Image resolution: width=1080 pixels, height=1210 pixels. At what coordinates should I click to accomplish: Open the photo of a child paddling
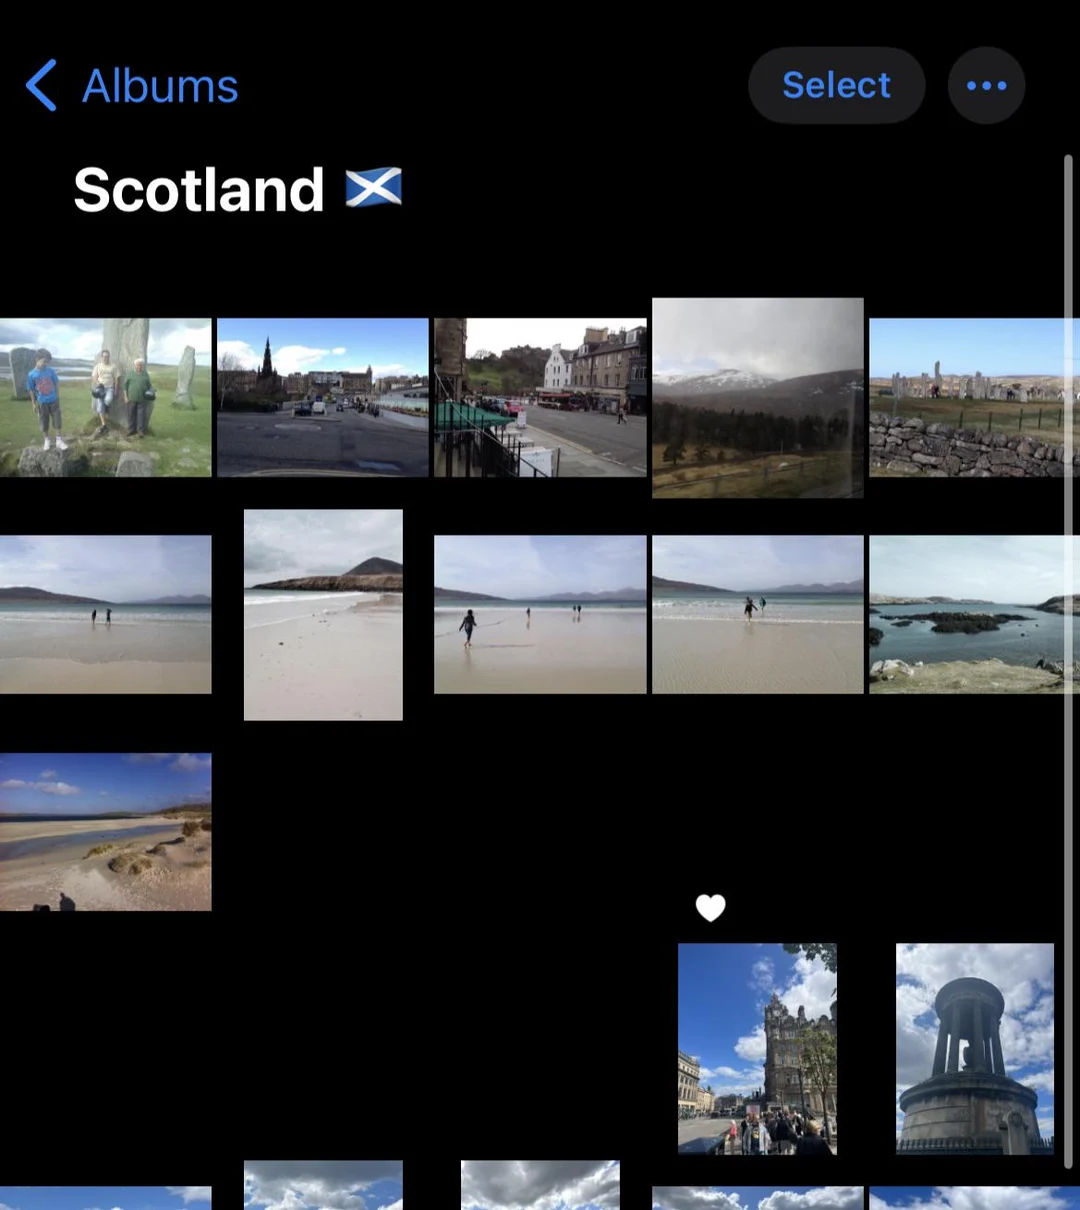tap(540, 614)
